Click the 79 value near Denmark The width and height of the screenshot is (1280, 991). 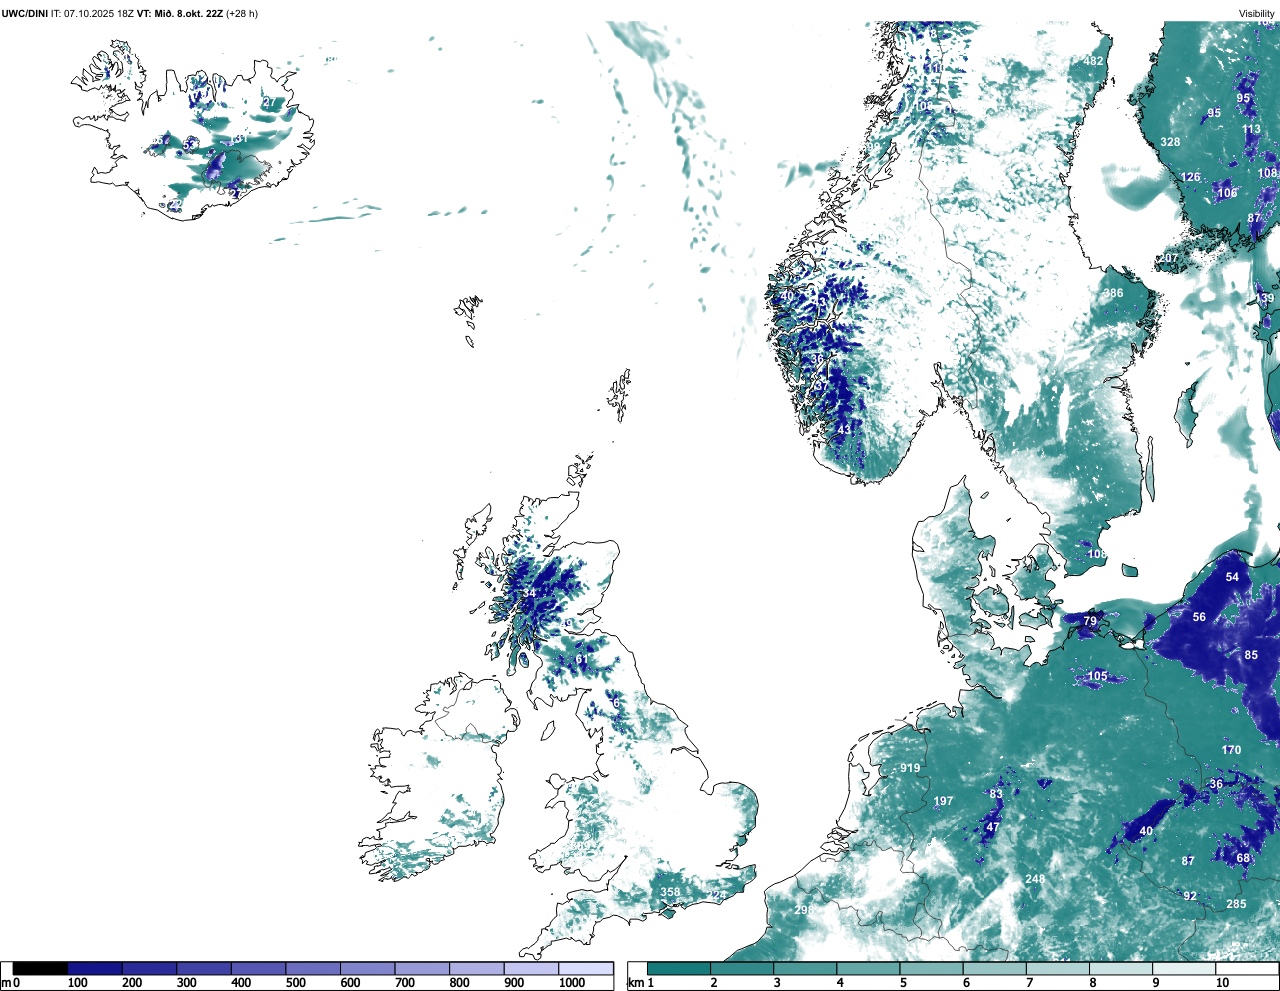(1090, 621)
